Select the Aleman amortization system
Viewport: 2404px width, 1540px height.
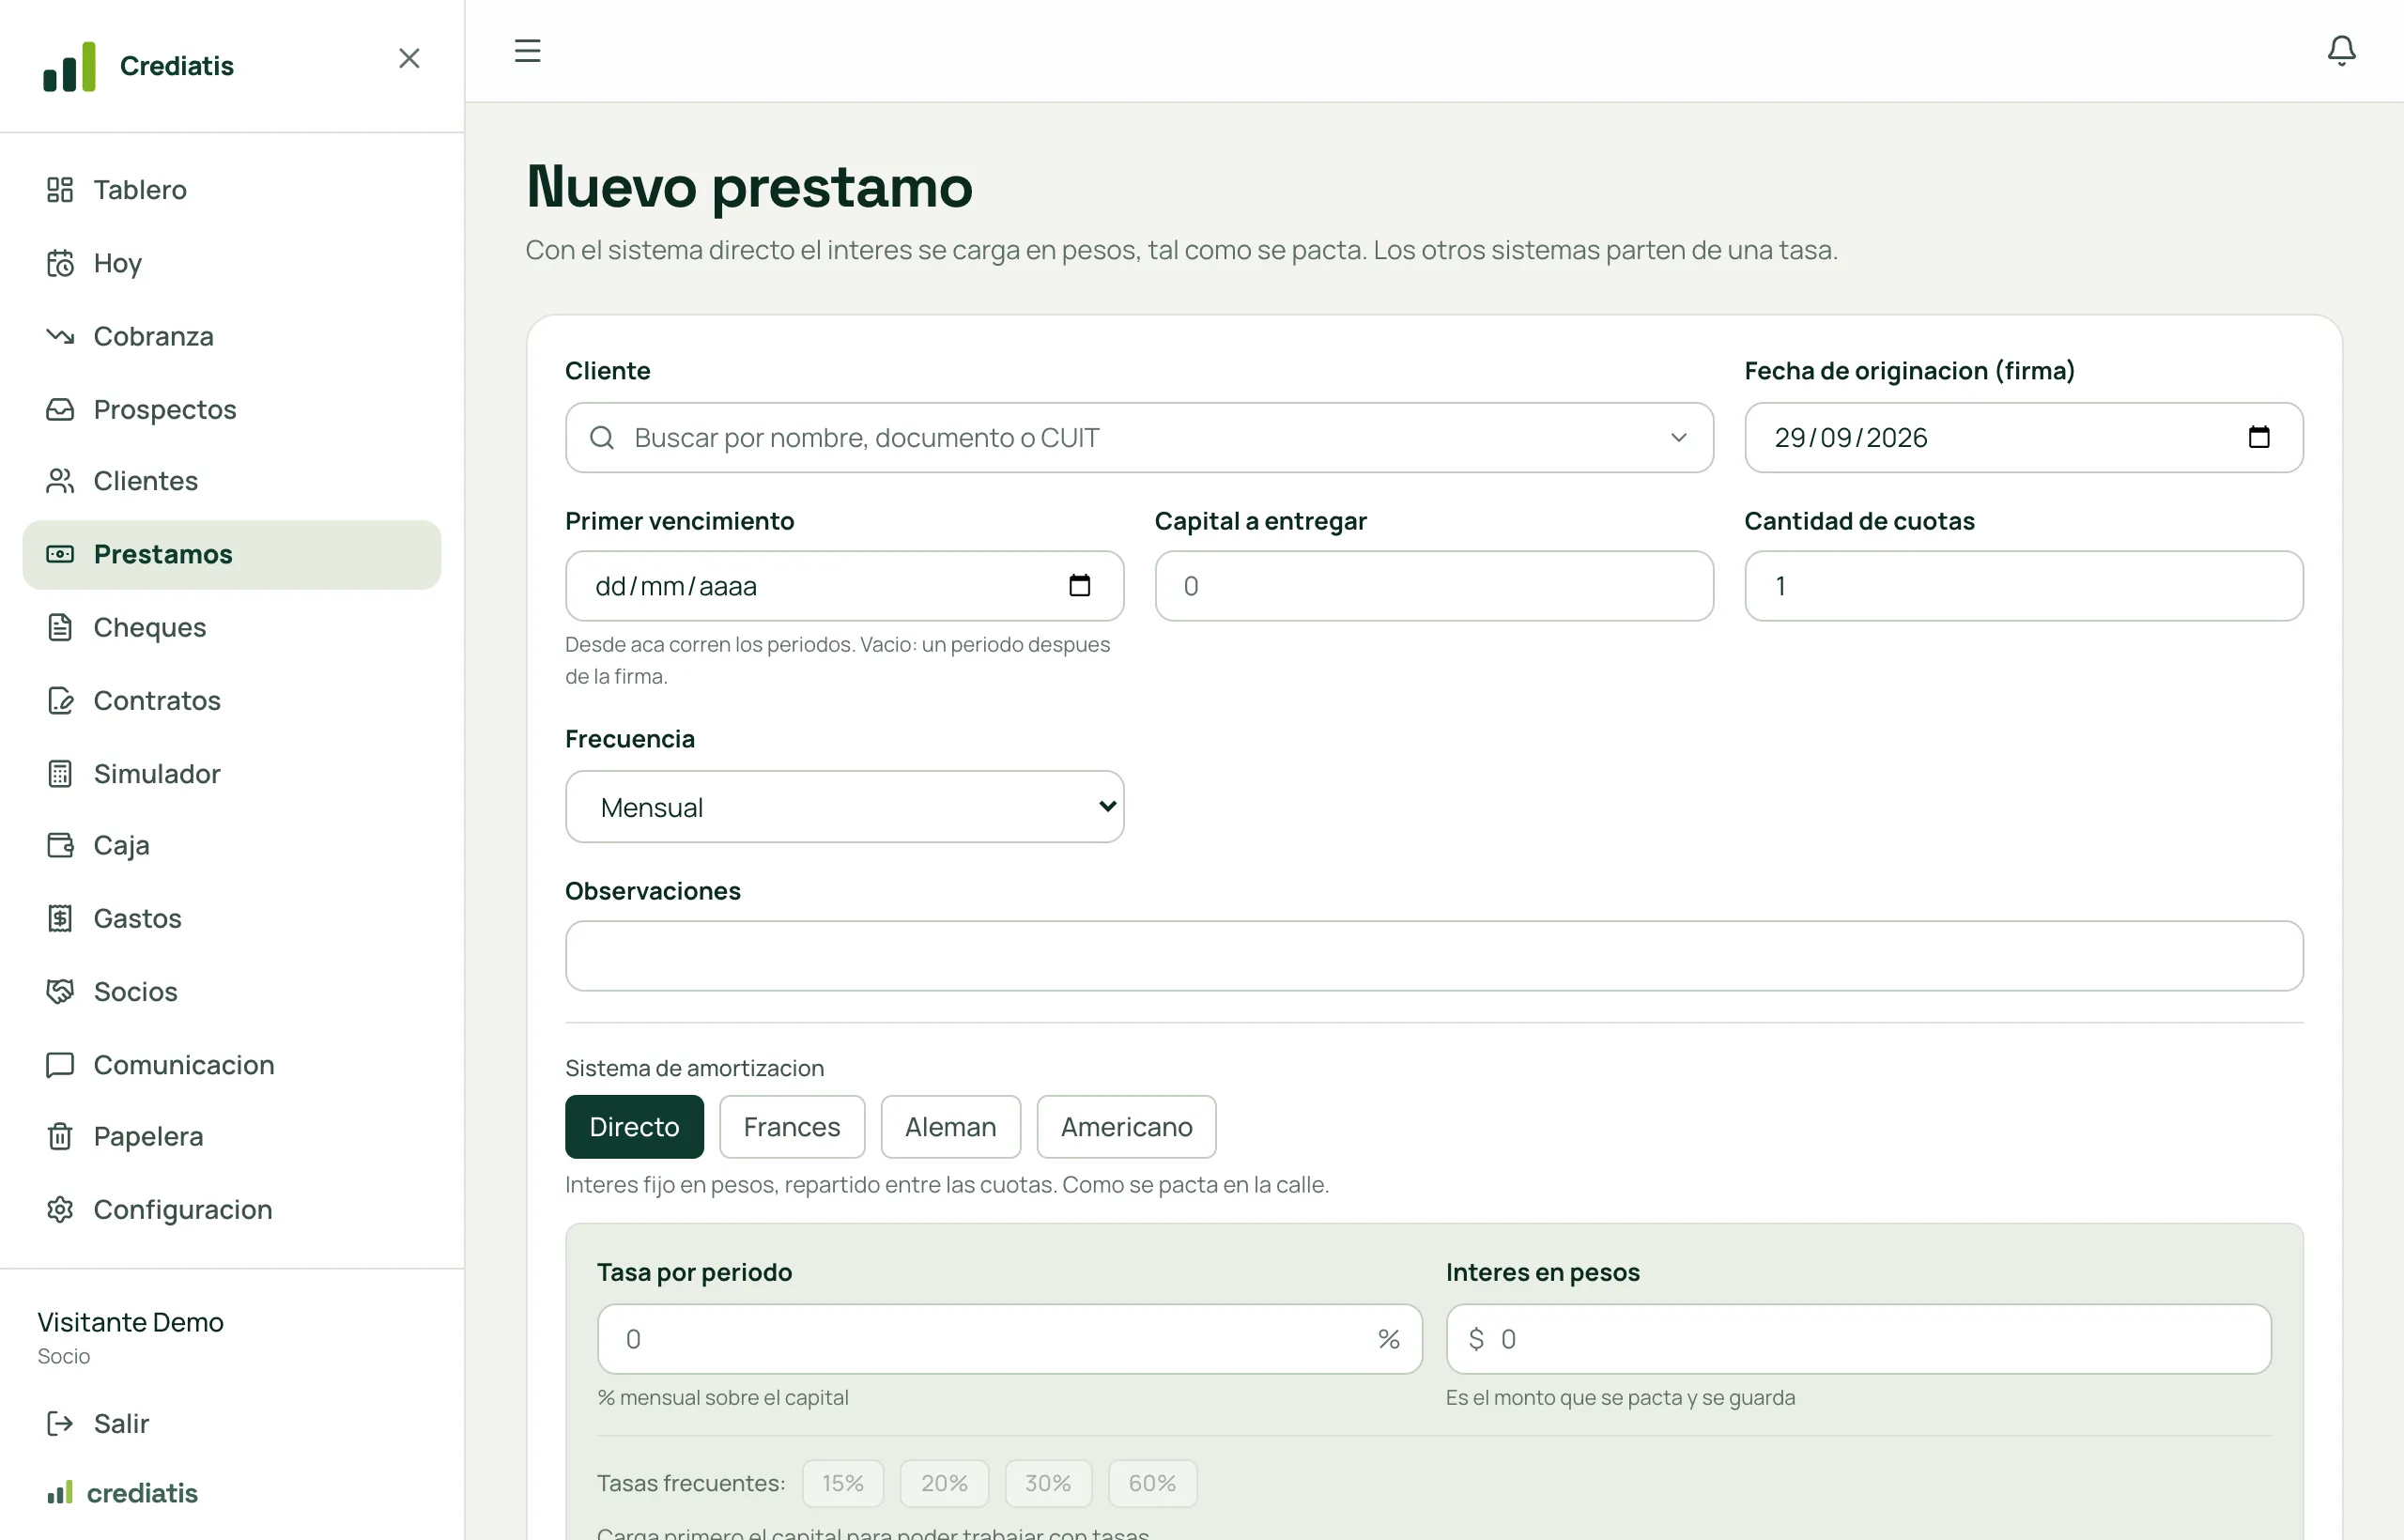950,1127
